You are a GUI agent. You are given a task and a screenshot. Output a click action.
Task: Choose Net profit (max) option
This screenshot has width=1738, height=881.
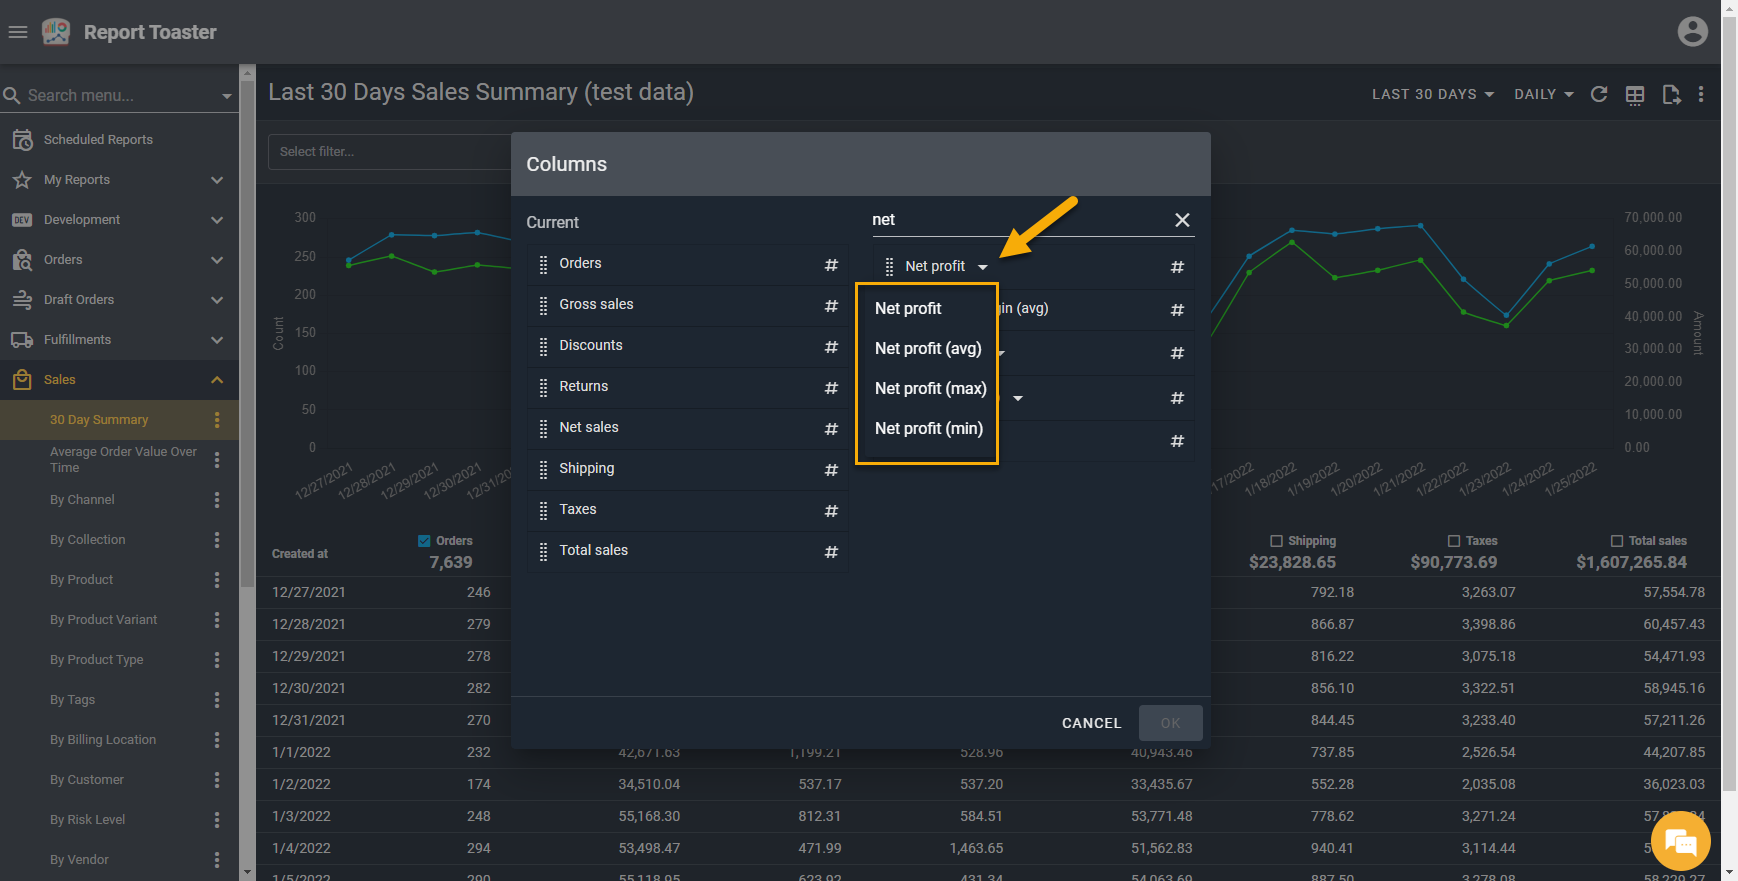(x=930, y=389)
